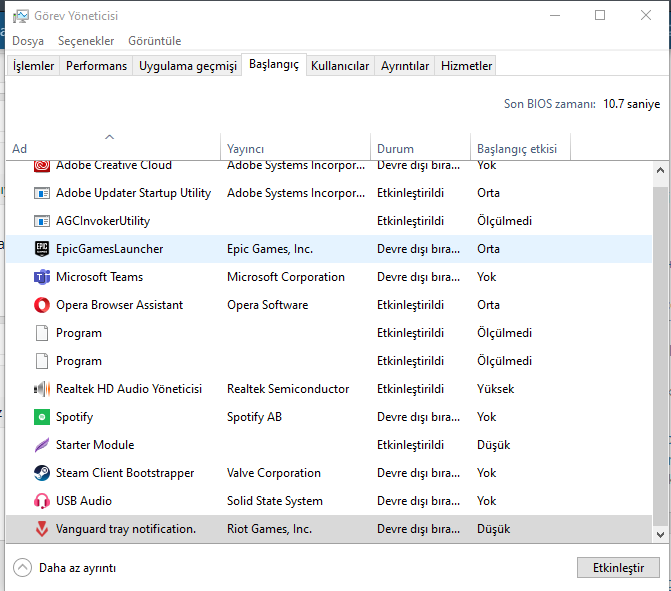Switch to the Hizmetler tab
671x591 pixels.
tap(466, 66)
